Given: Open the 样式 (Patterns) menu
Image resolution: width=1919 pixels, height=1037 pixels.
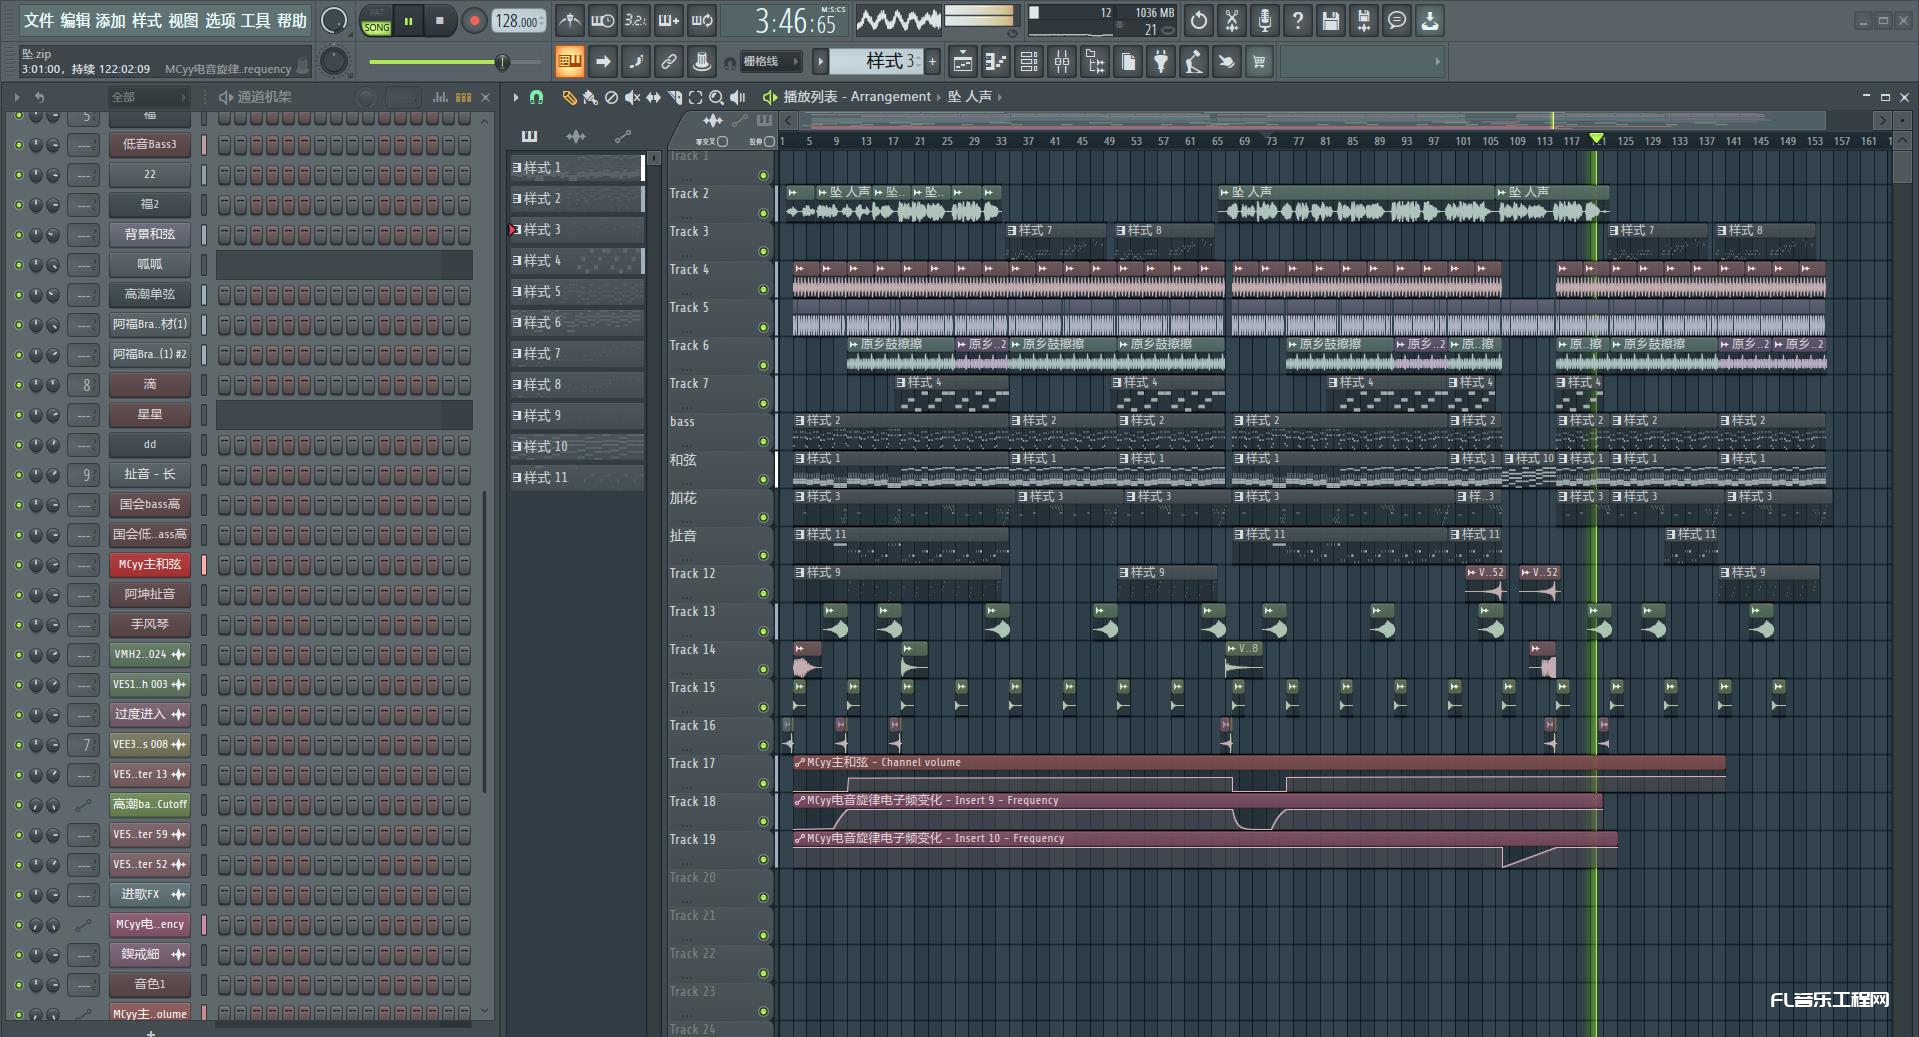Looking at the screenshot, I should (146, 20).
